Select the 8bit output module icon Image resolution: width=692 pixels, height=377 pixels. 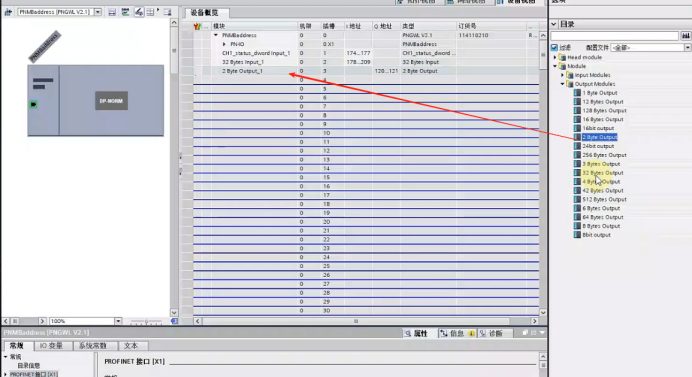577,235
